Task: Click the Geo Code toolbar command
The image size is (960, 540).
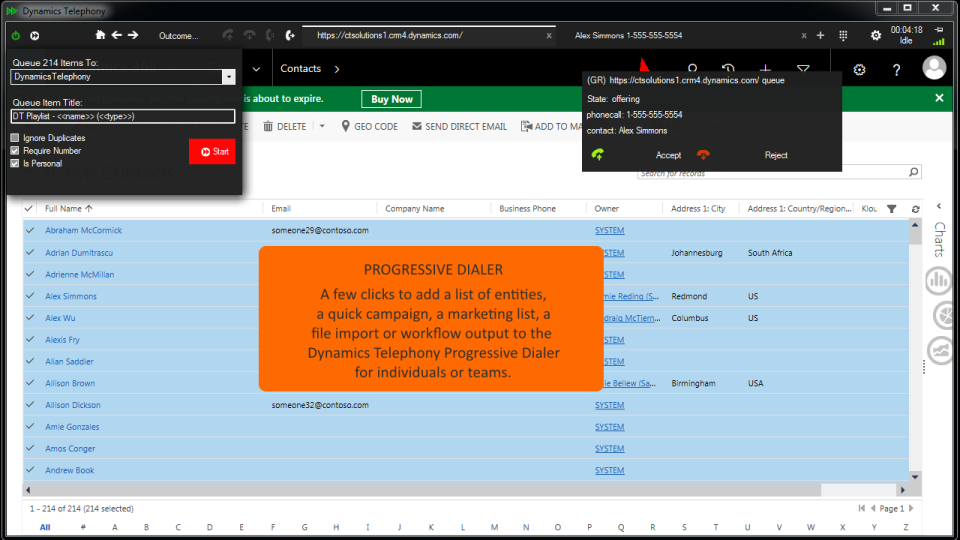Action: 369,126
